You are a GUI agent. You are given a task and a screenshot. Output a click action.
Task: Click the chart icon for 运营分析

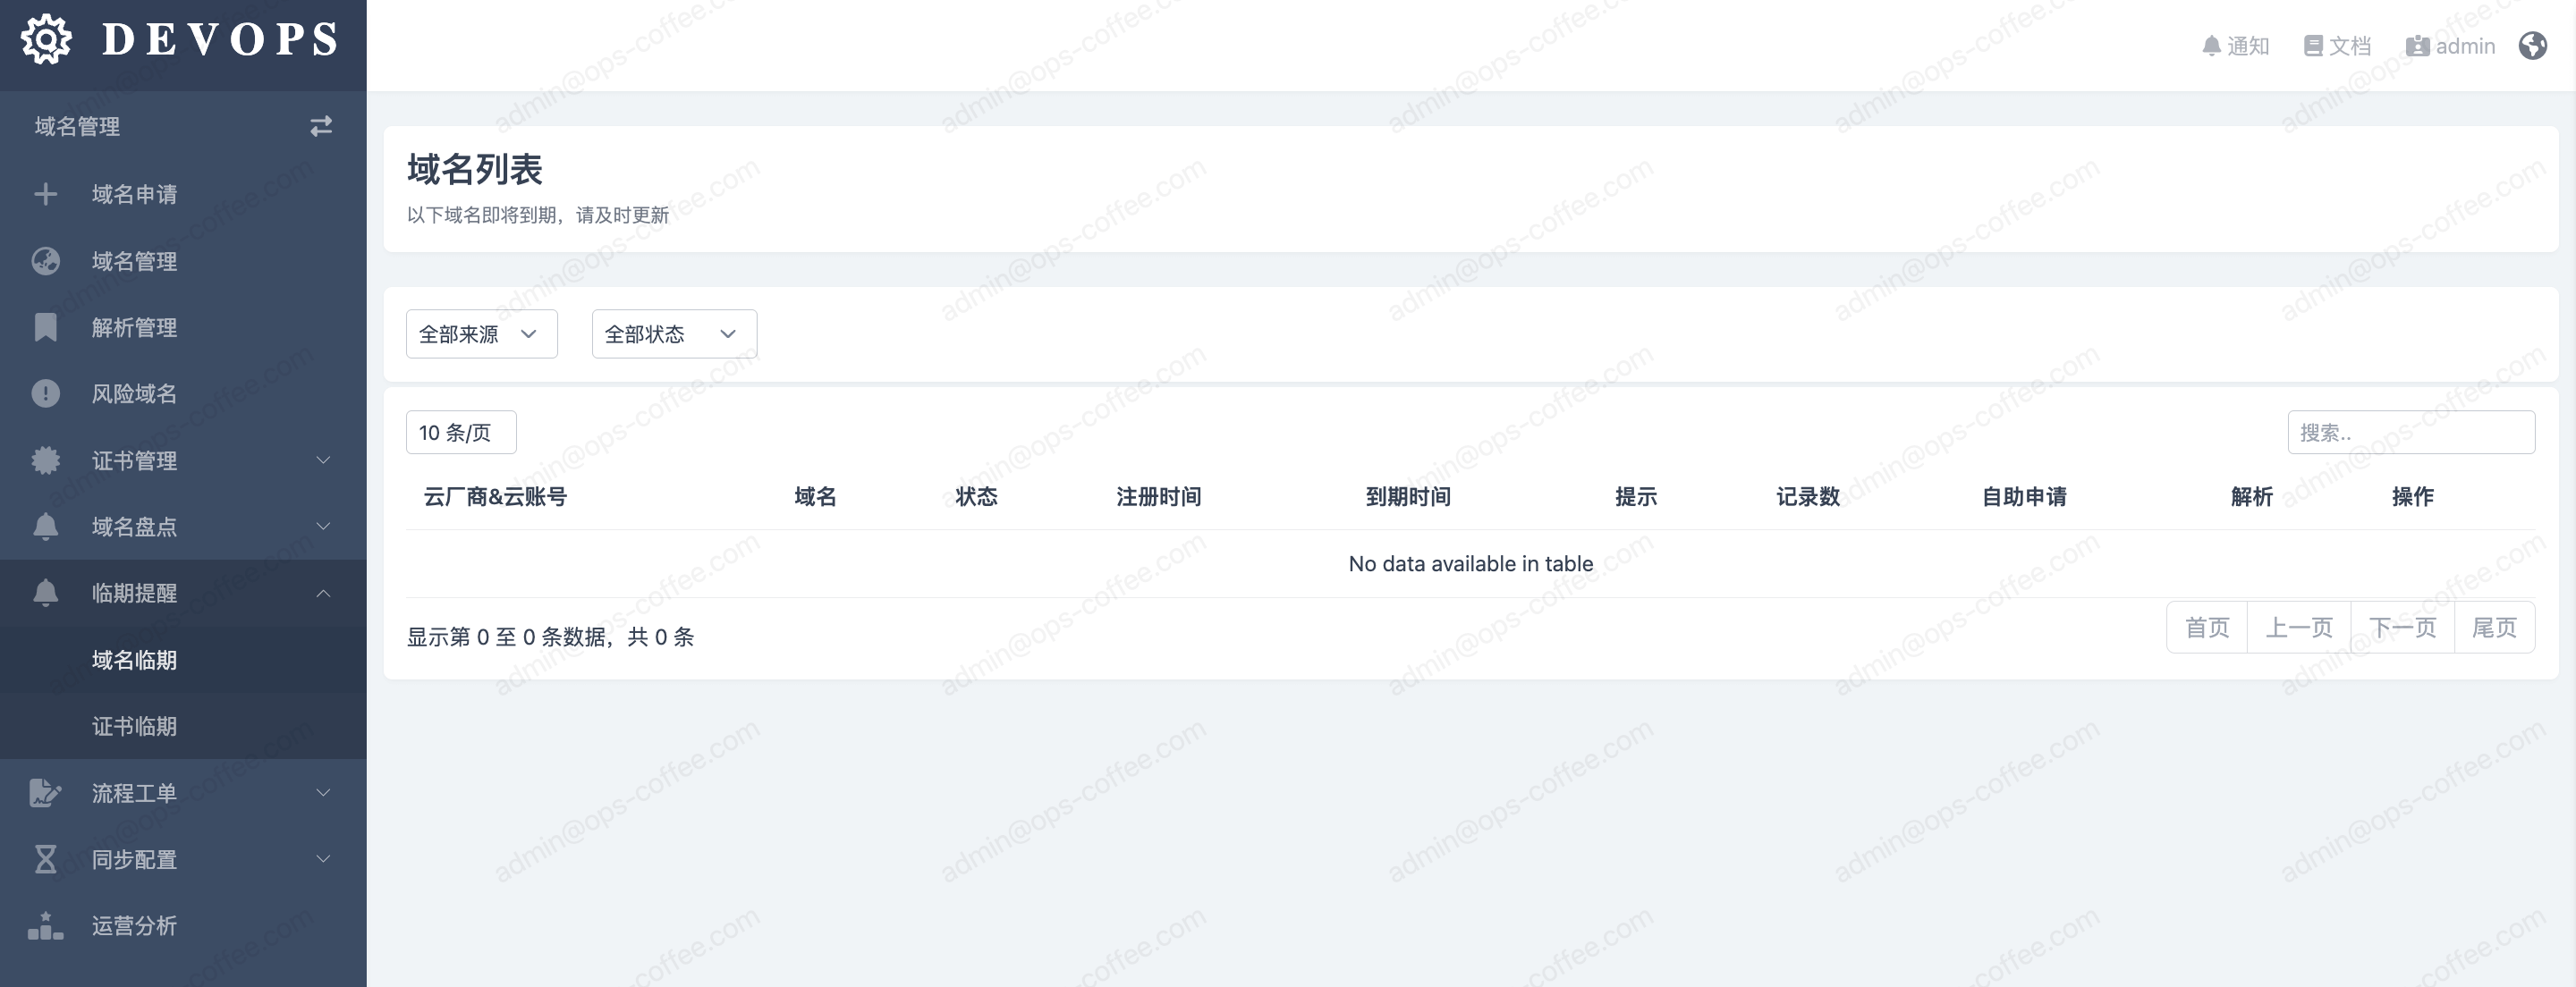click(x=45, y=926)
